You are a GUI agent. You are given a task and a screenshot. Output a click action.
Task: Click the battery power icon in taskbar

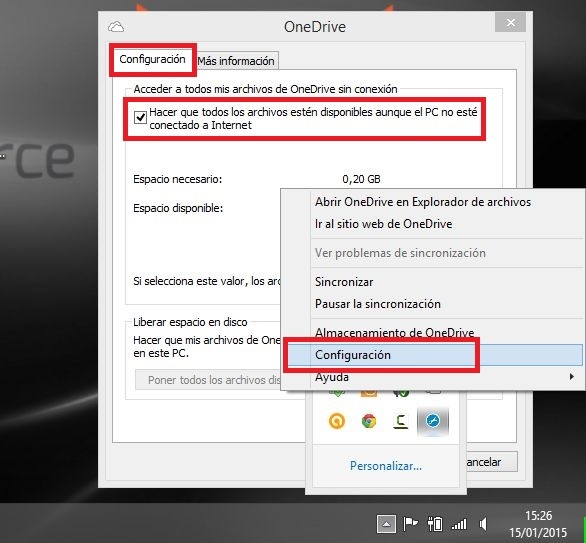[x=435, y=524]
